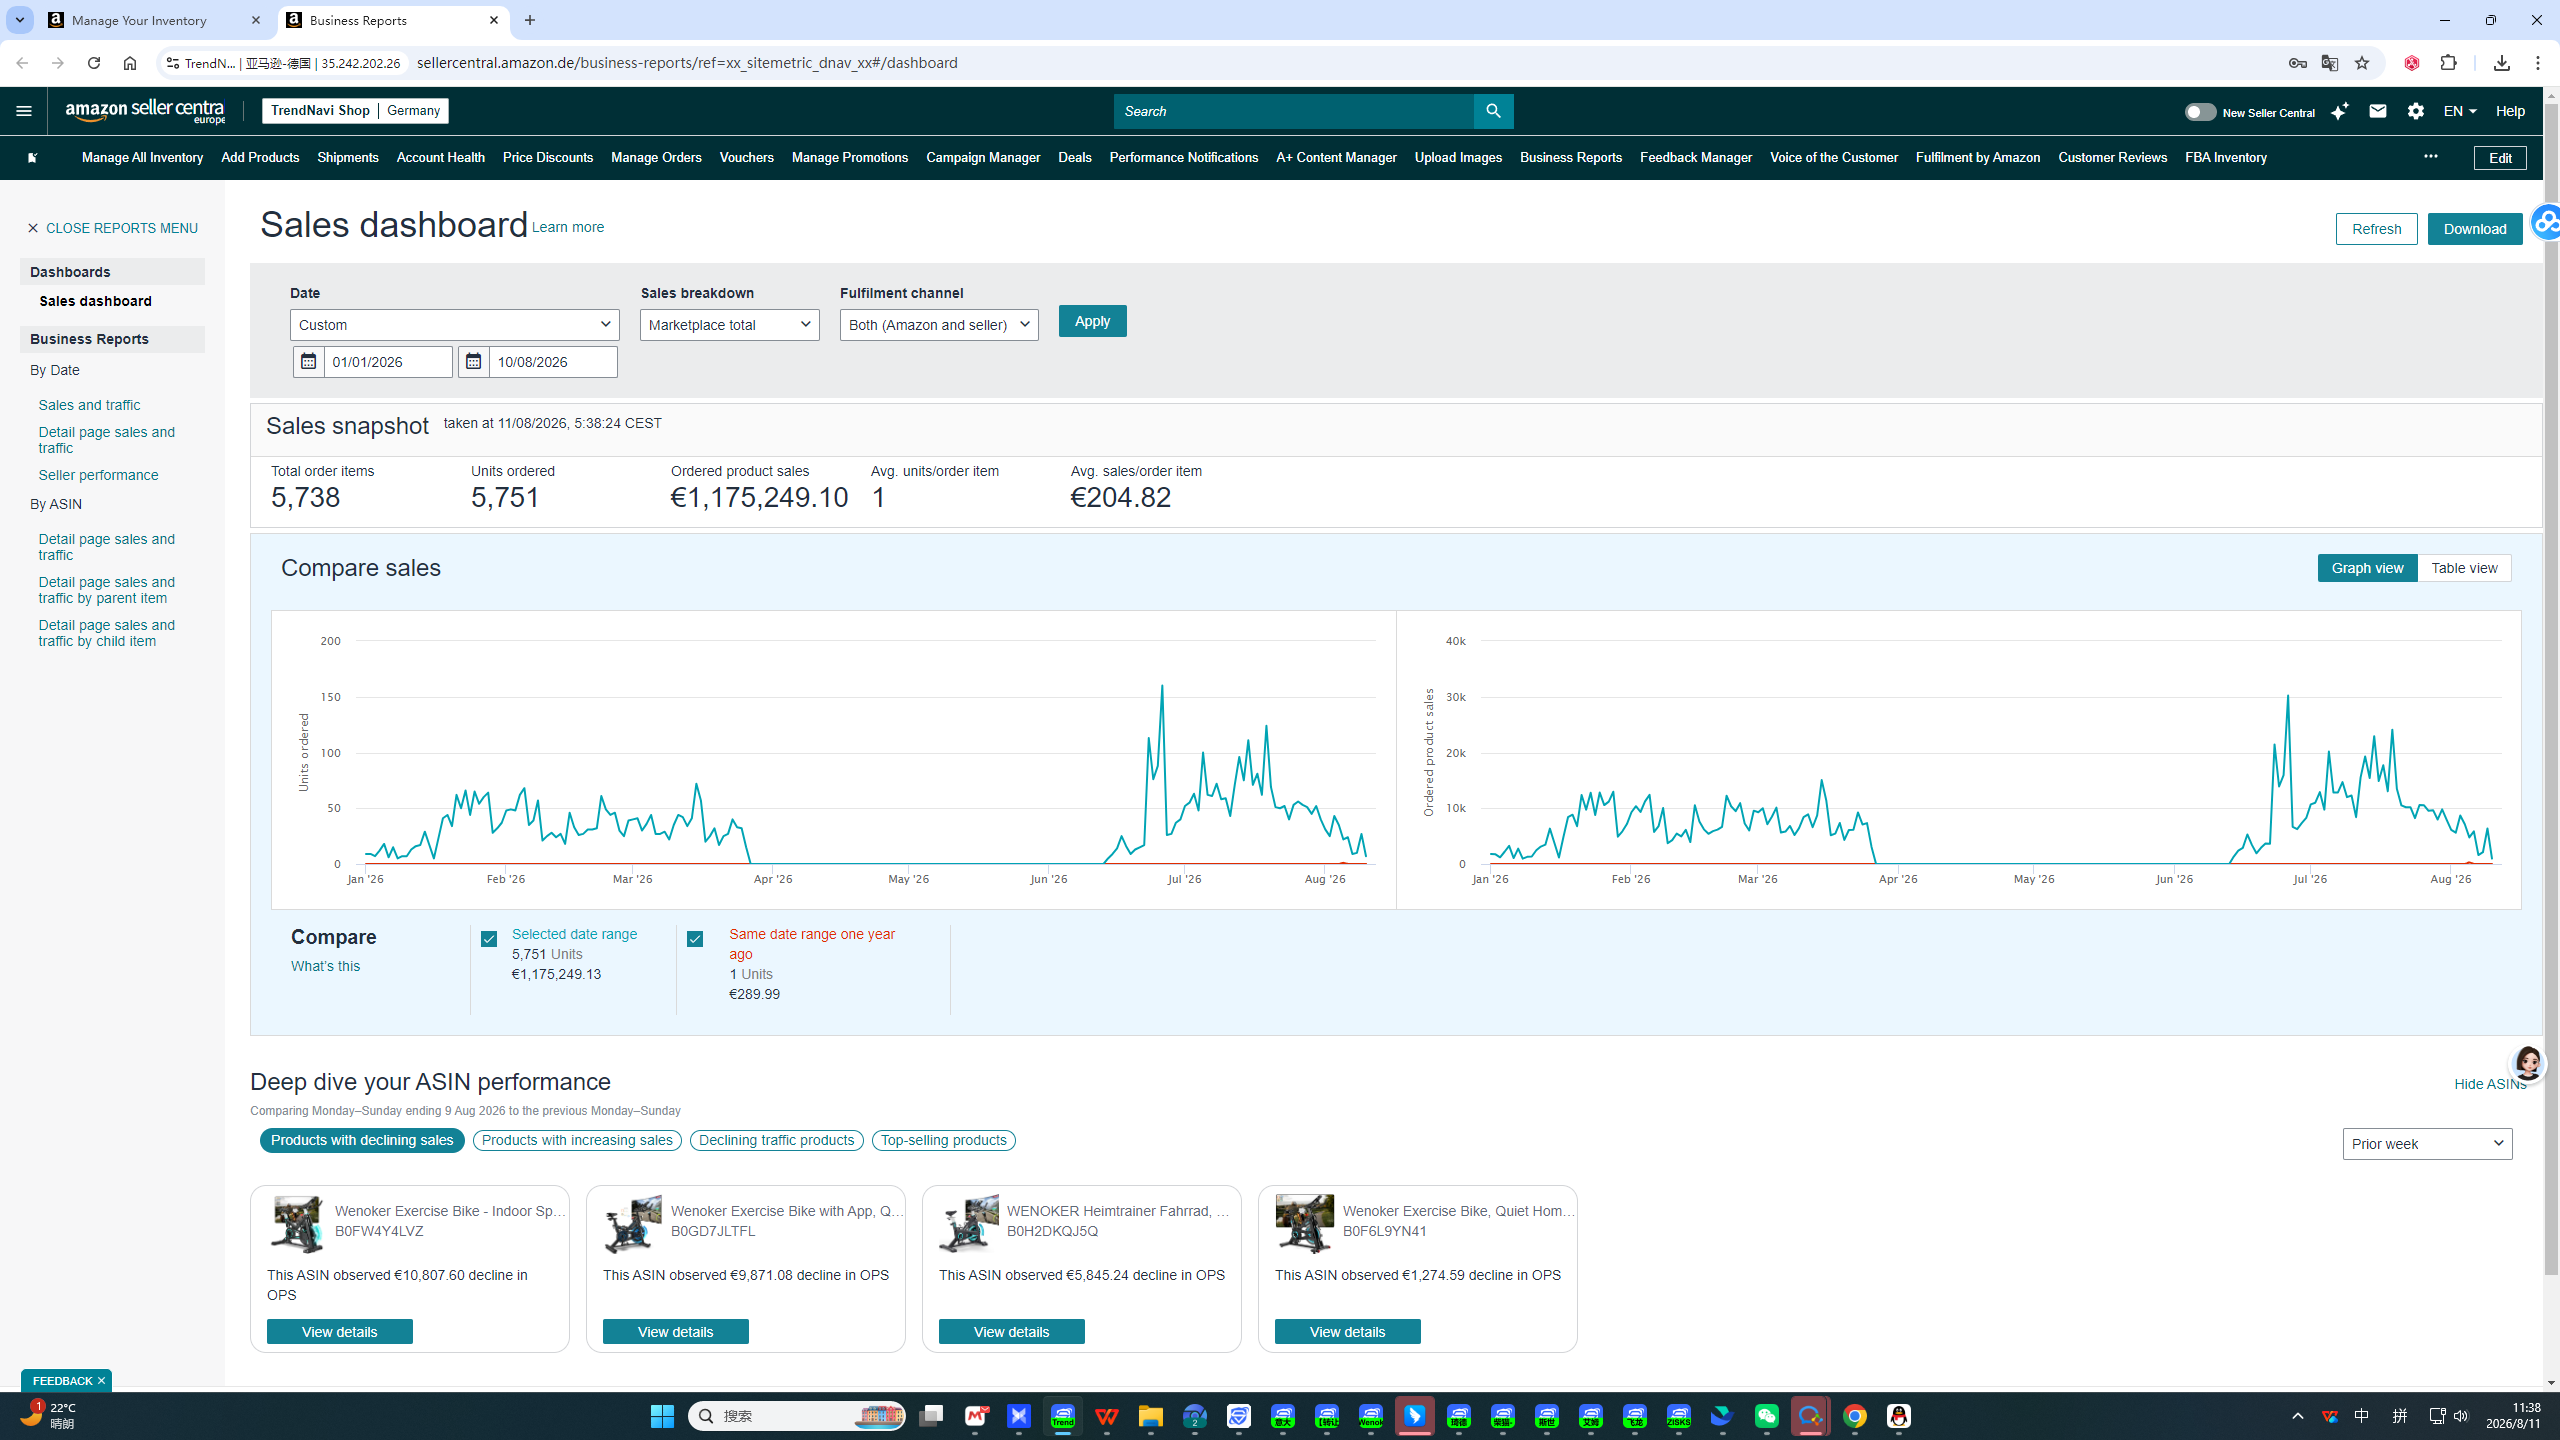Uncheck Same date range one year ago

[695, 939]
